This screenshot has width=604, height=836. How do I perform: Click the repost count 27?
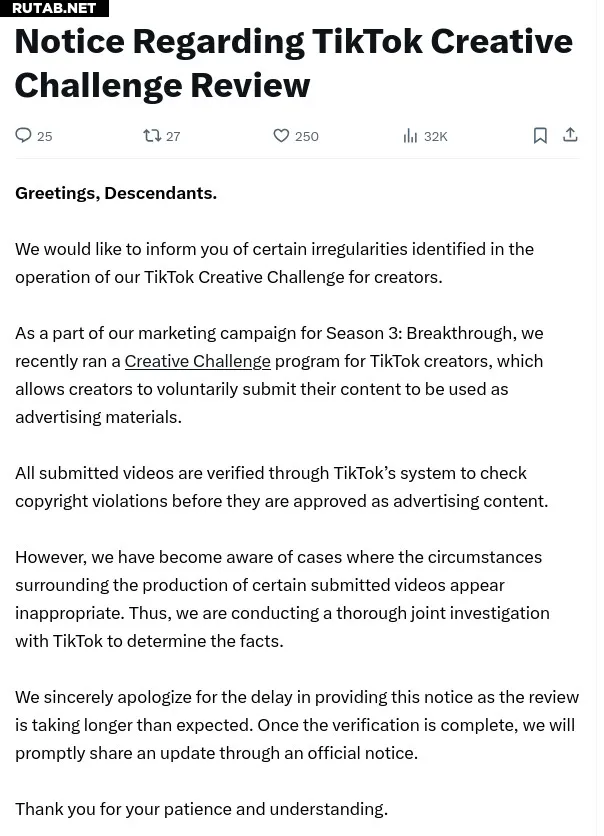point(173,136)
